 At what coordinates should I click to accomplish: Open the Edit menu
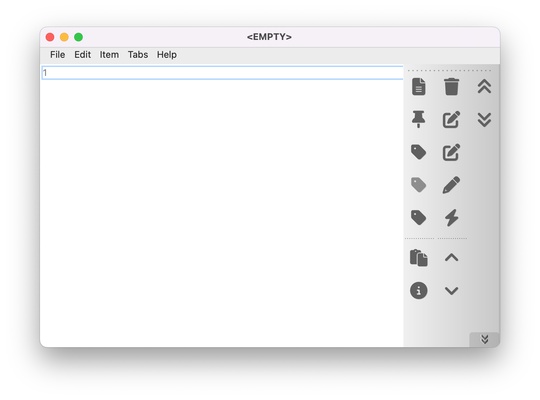(83, 55)
